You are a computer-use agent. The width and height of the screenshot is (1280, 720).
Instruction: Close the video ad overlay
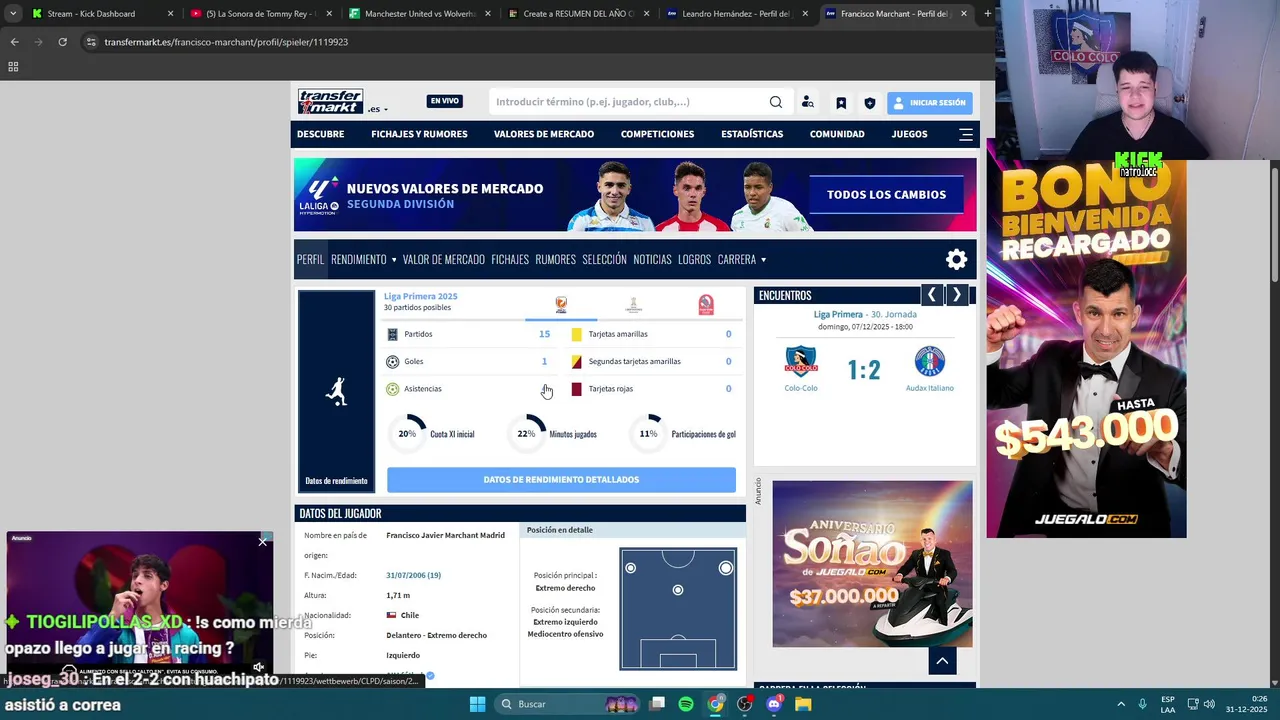(x=262, y=541)
